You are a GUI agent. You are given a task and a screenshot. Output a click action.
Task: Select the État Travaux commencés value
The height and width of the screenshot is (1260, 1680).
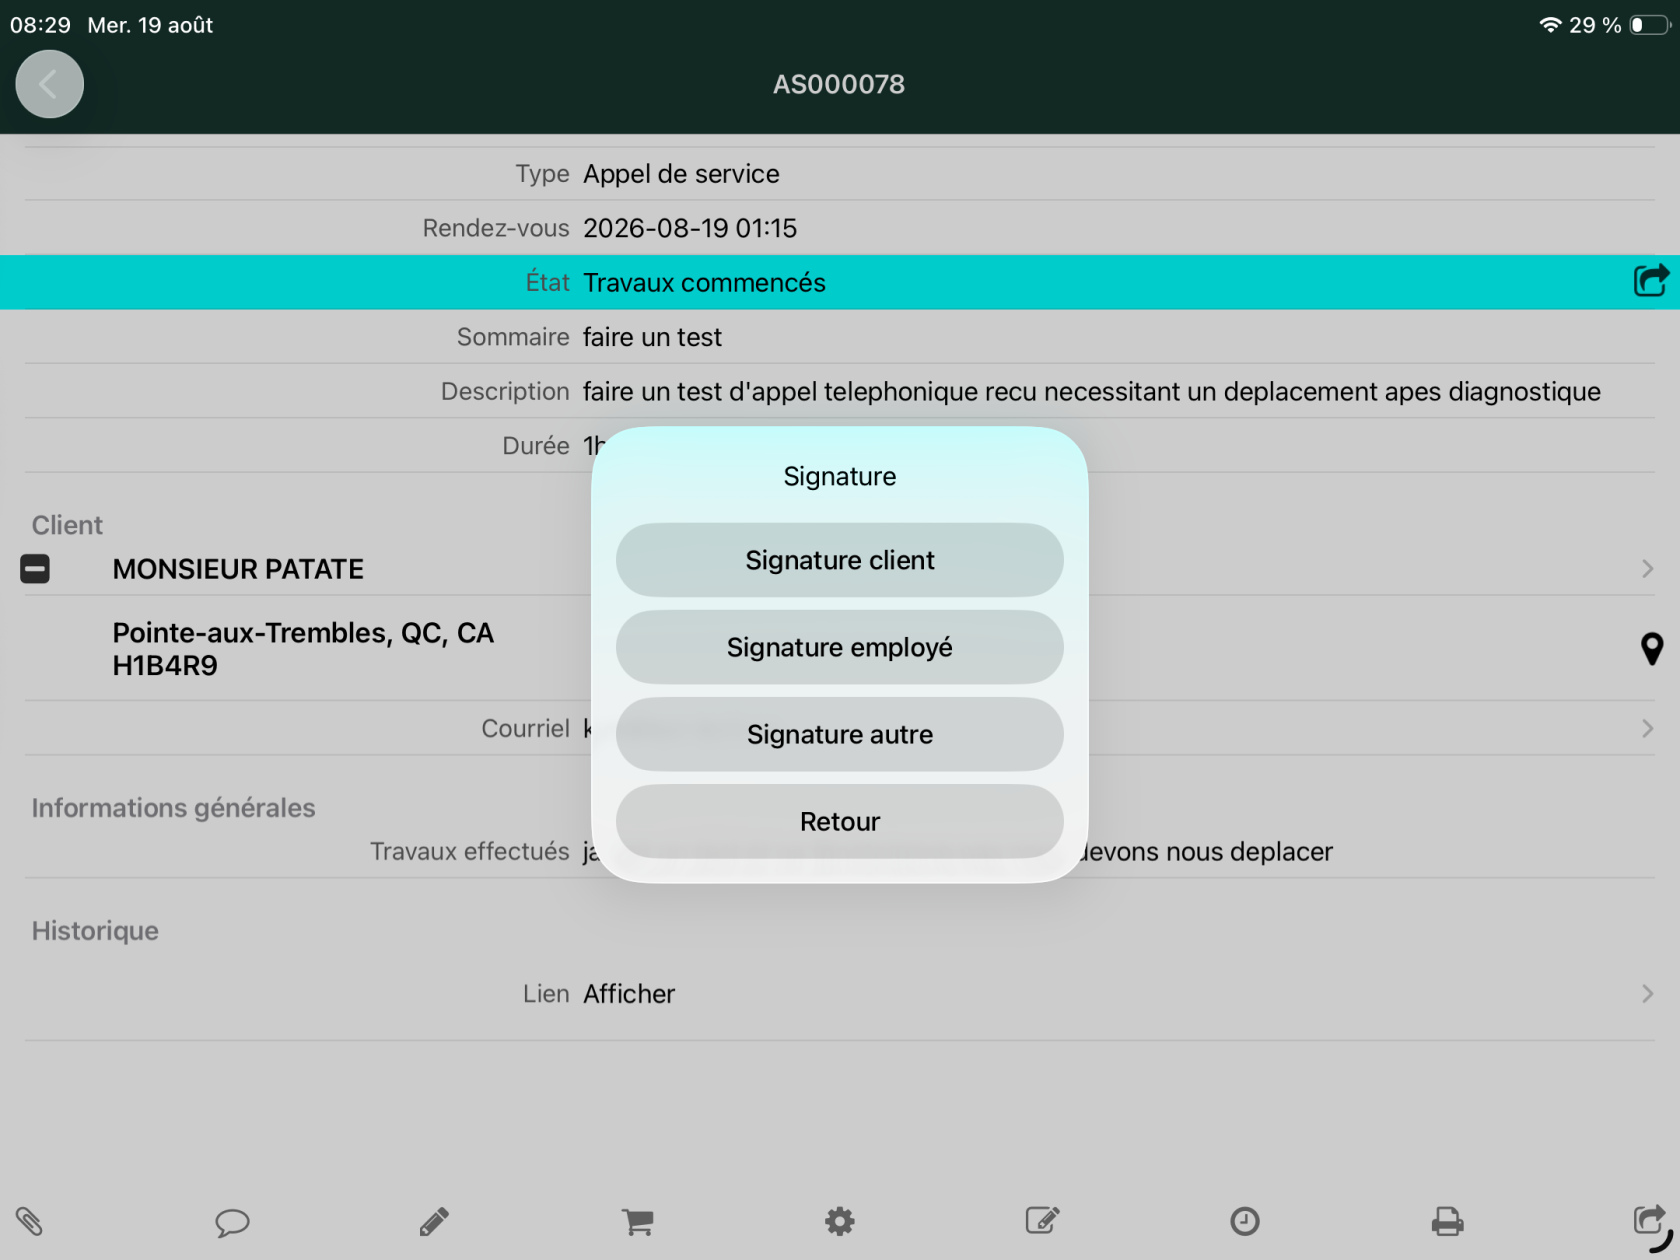[704, 282]
